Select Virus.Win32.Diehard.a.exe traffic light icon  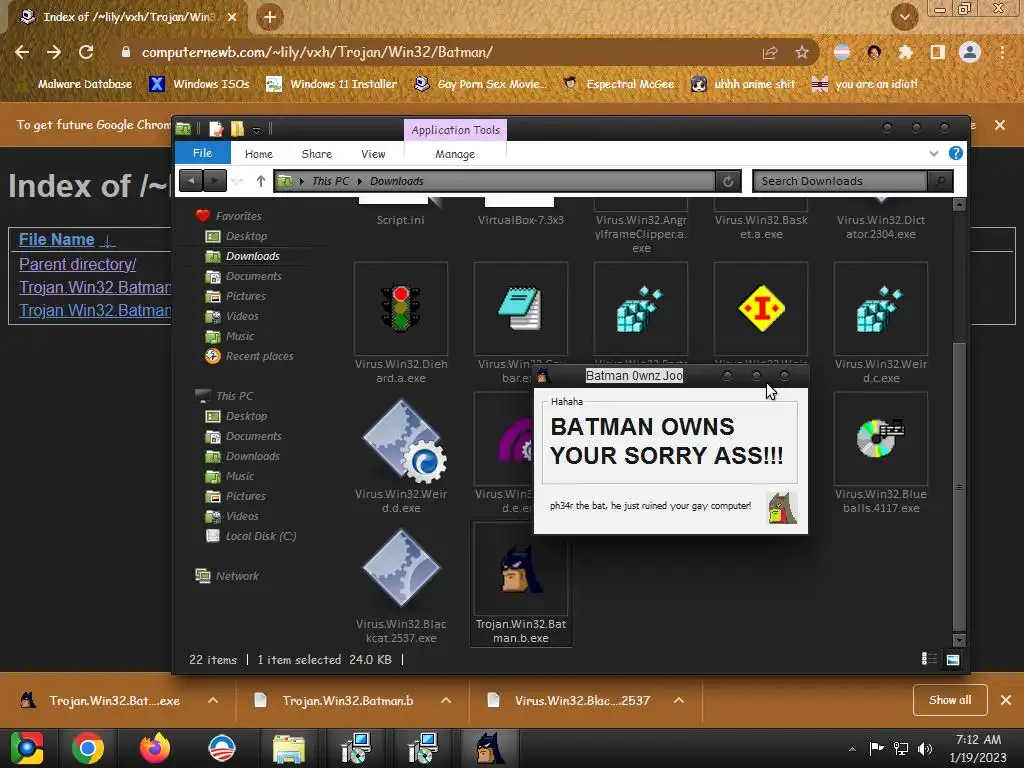(401, 308)
